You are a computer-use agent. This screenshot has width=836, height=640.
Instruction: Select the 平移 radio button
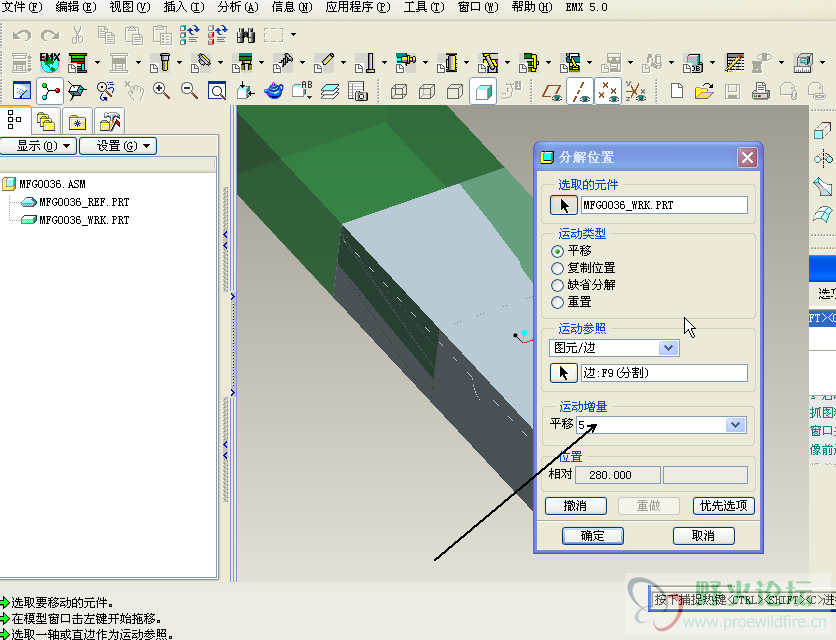pos(557,251)
